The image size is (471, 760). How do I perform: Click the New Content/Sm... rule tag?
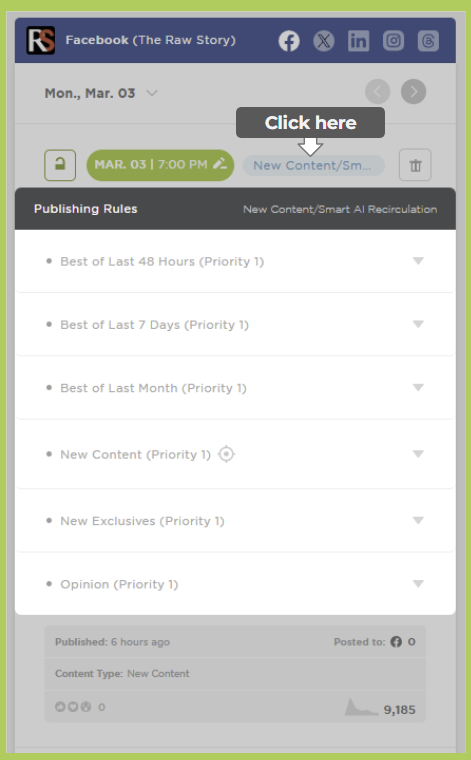[314, 165]
